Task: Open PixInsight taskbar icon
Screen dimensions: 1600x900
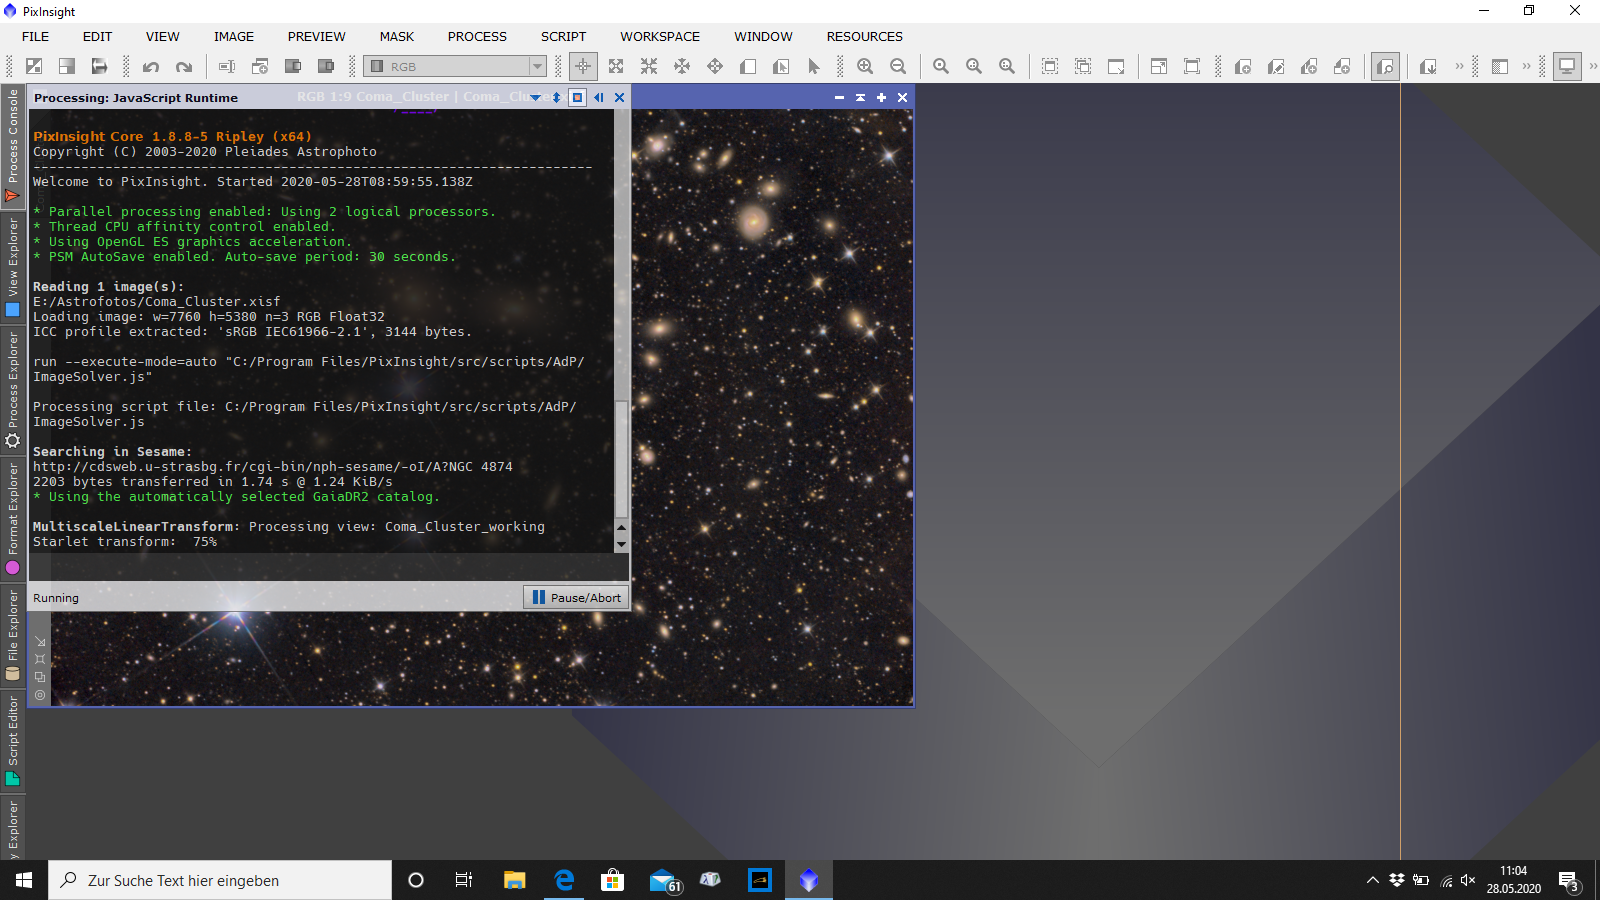Action: pos(809,880)
